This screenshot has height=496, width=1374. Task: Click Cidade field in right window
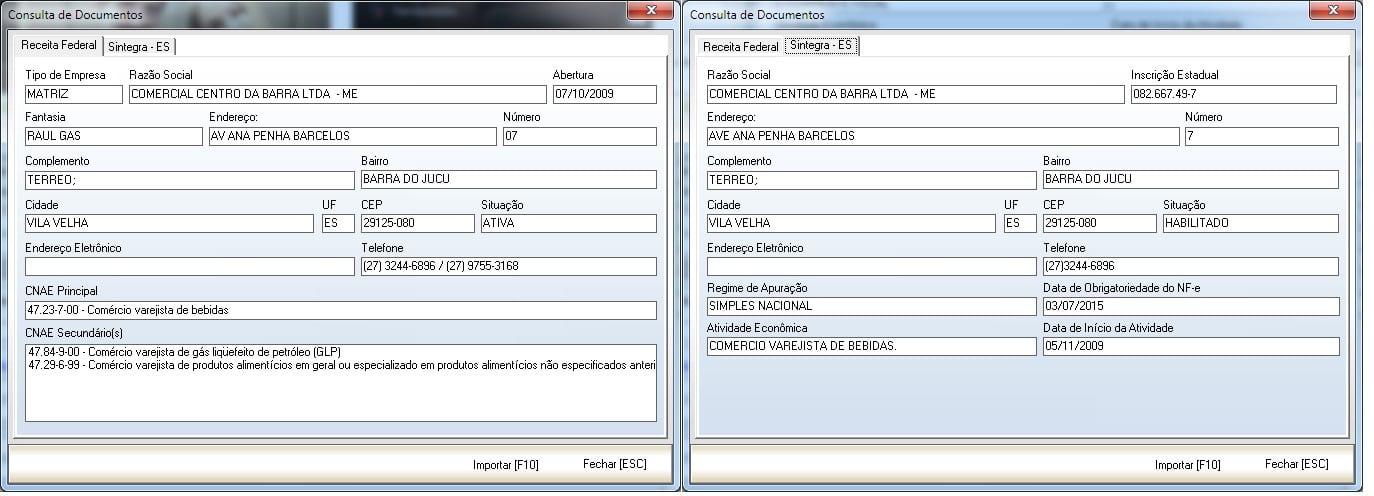click(x=851, y=223)
